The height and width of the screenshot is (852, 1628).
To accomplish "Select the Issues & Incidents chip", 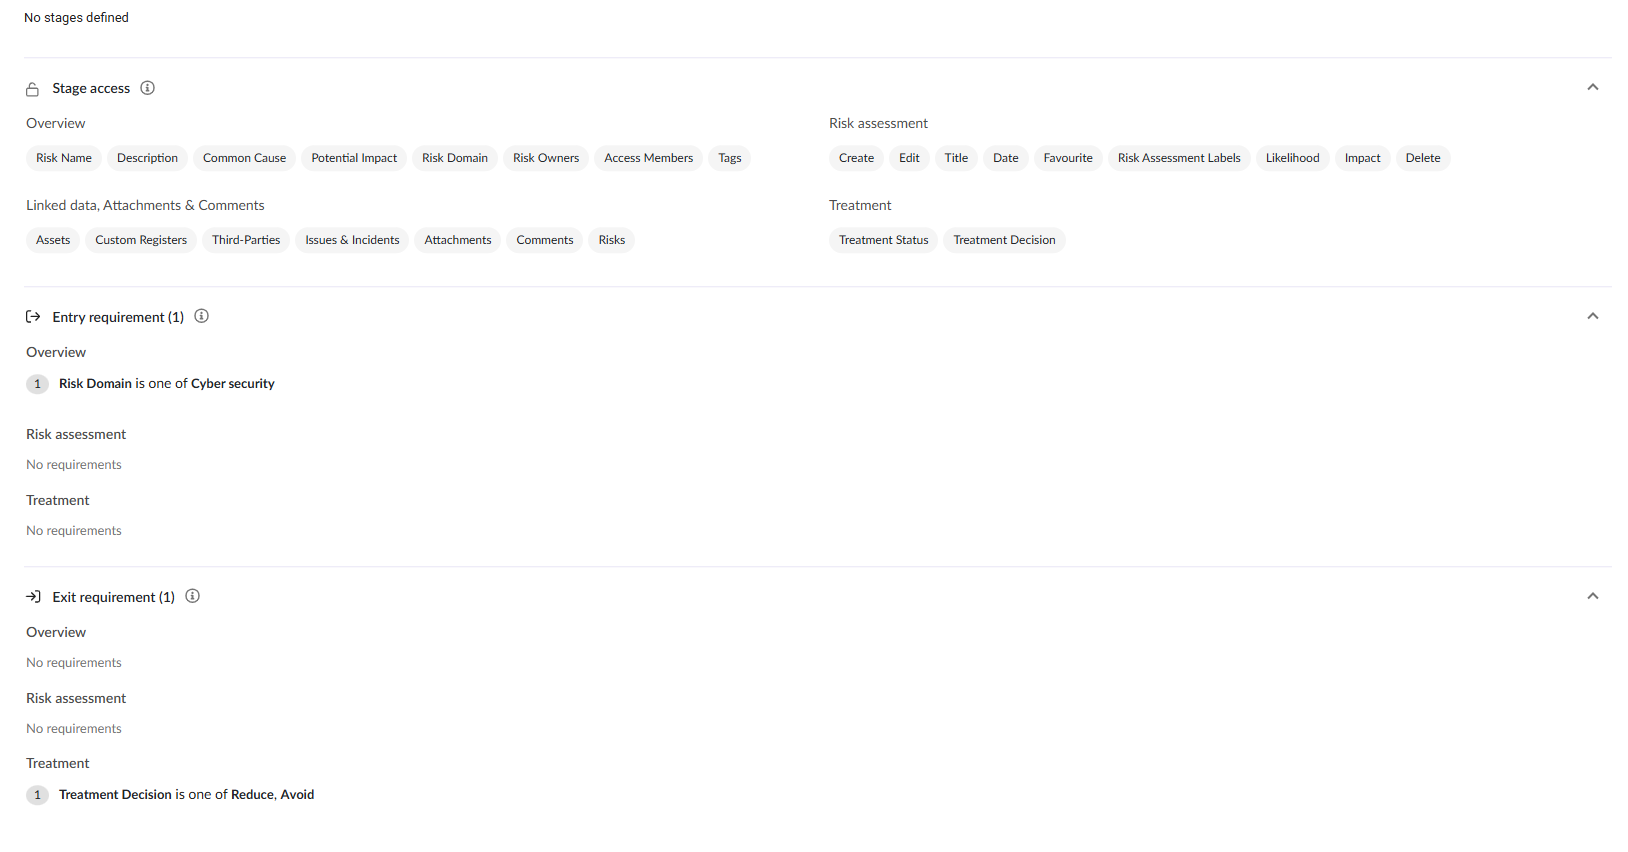I will [x=352, y=240].
